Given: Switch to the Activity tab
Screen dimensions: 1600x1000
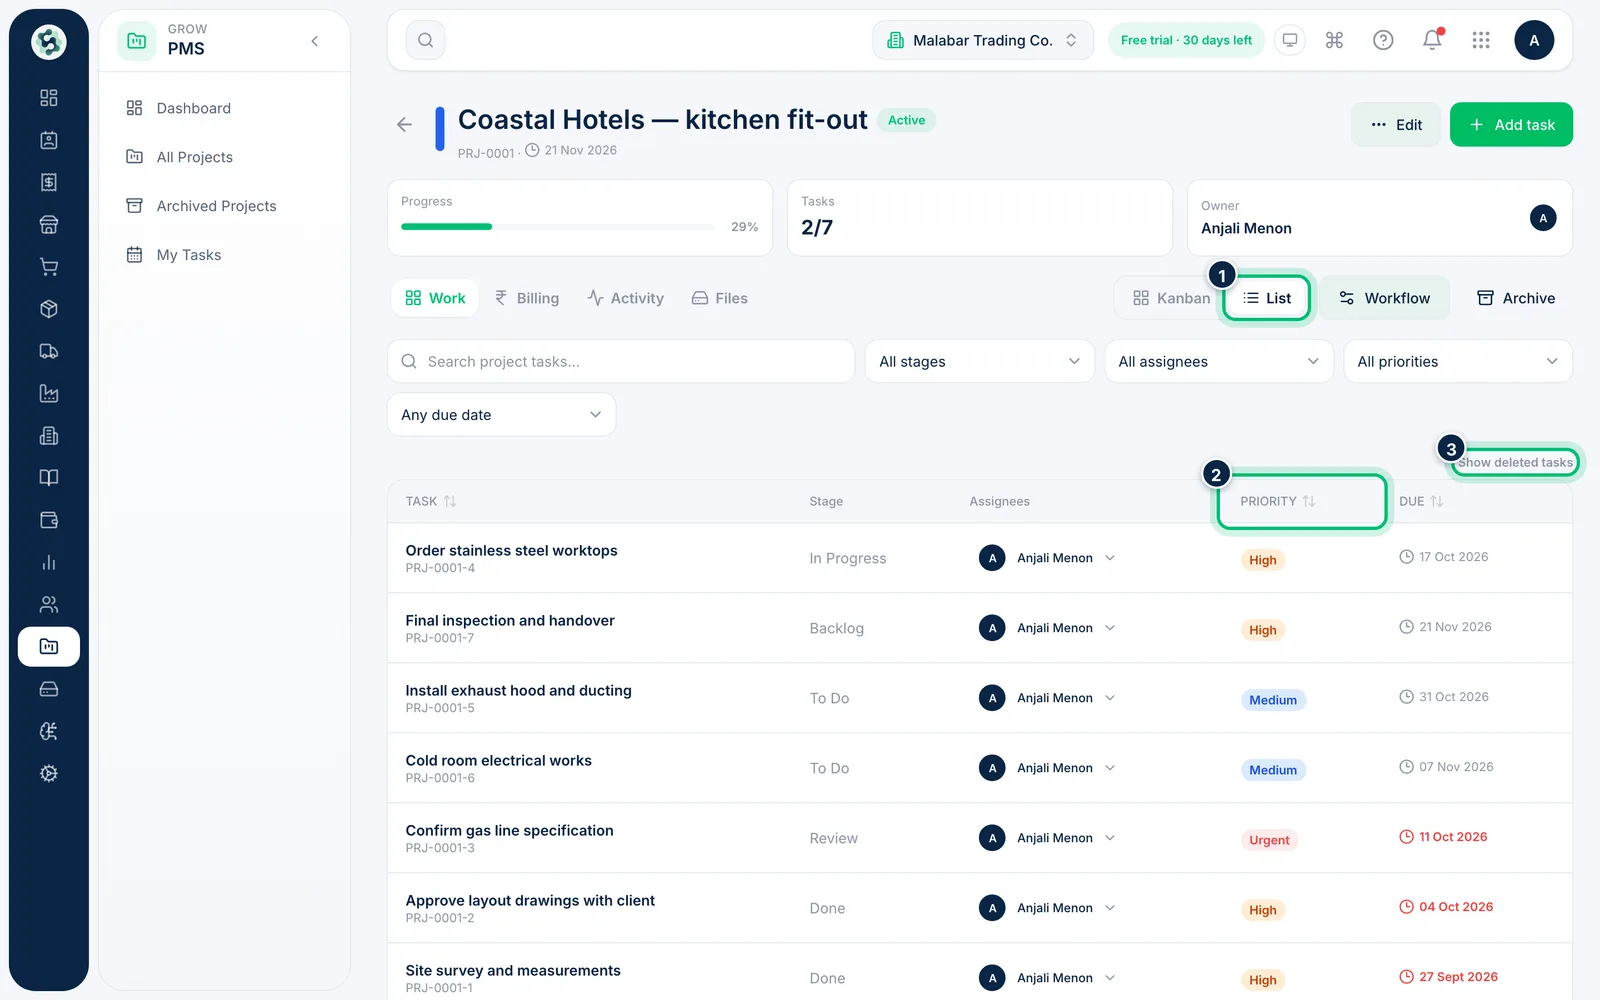Looking at the screenshot, I should pyautogui.click(x=626, y=298).
